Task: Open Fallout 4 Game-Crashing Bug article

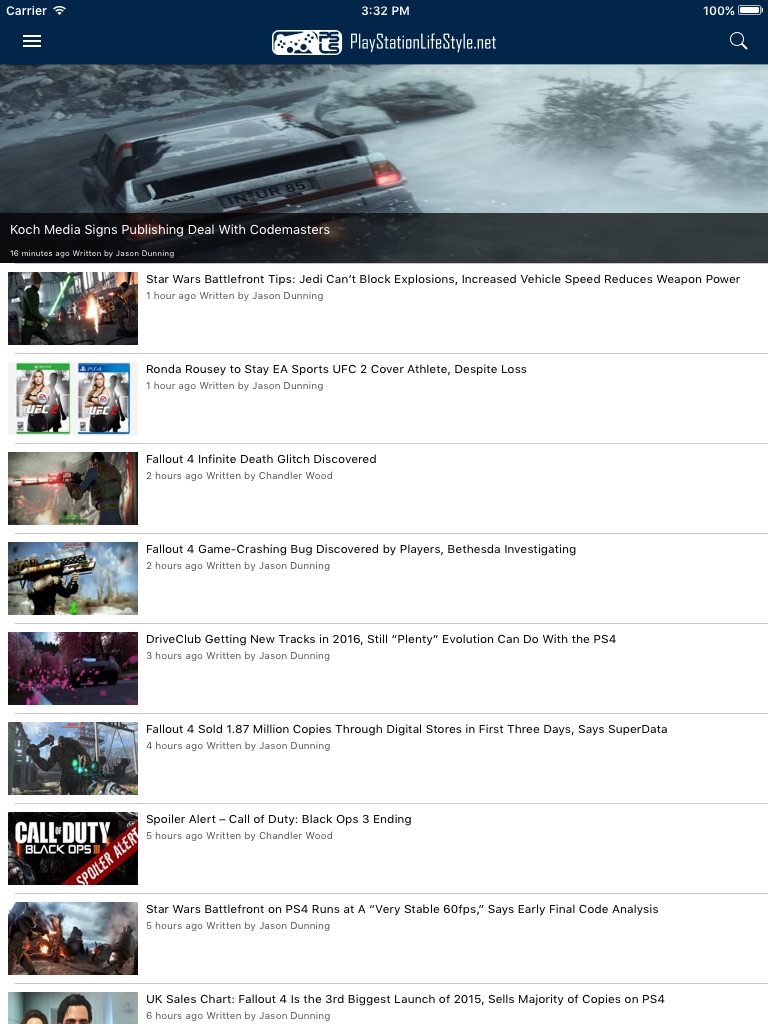Action: pos(361,549)
